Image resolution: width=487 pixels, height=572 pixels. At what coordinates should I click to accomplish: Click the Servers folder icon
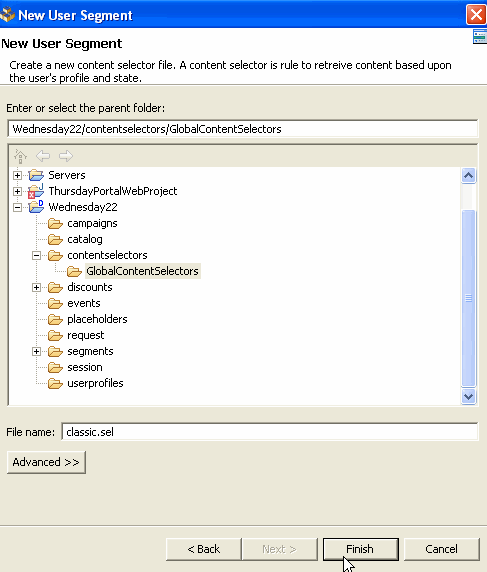[36, 175]
